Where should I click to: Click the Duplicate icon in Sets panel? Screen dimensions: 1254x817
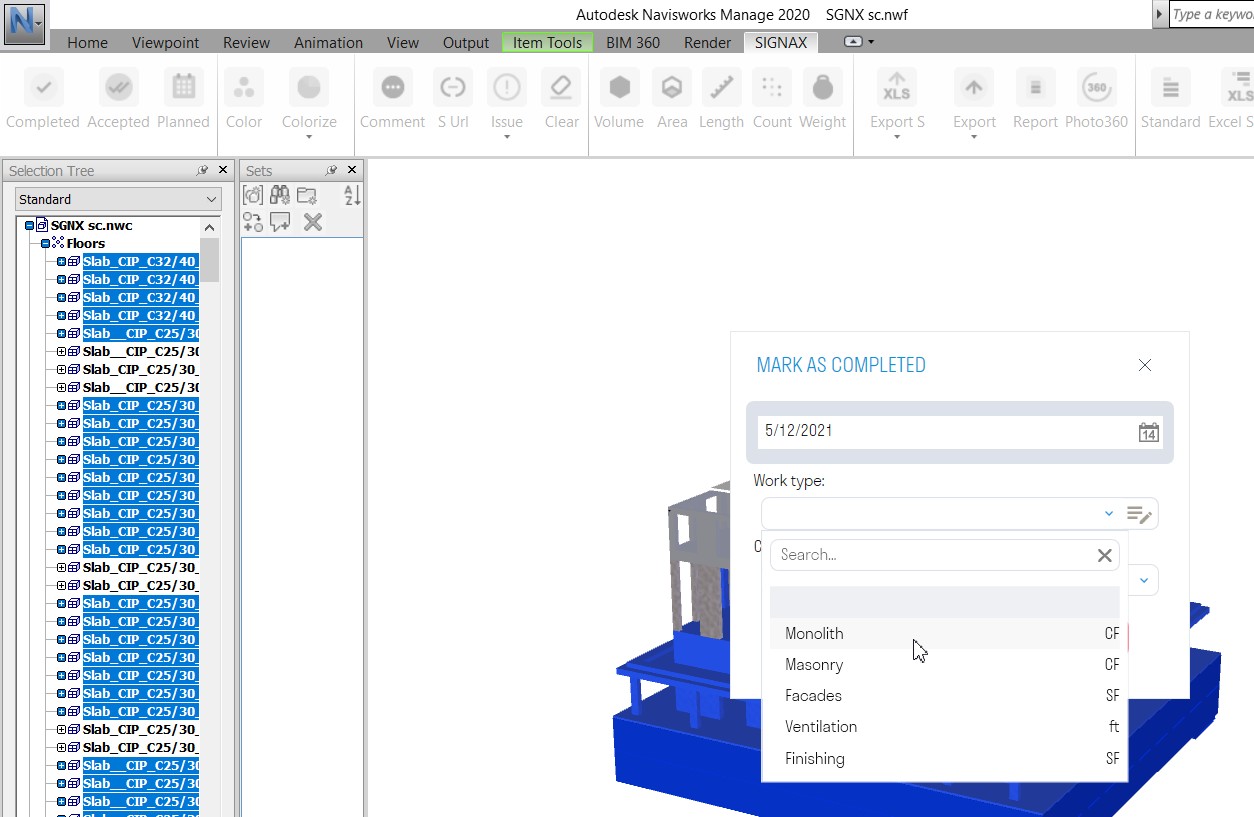coord(253,222)
